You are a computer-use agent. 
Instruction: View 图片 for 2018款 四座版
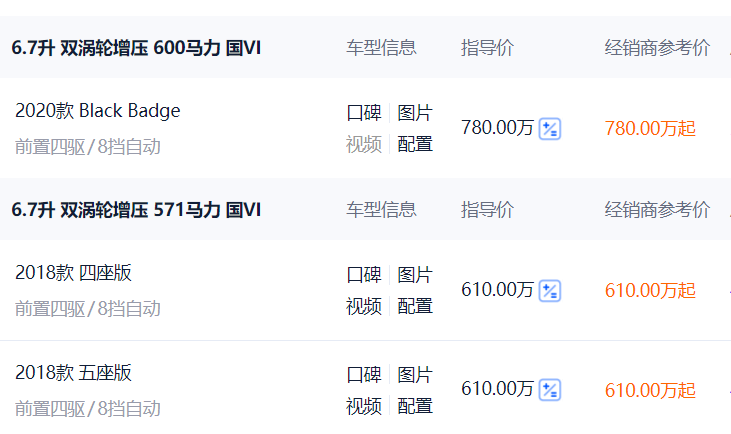click(415, 275)
